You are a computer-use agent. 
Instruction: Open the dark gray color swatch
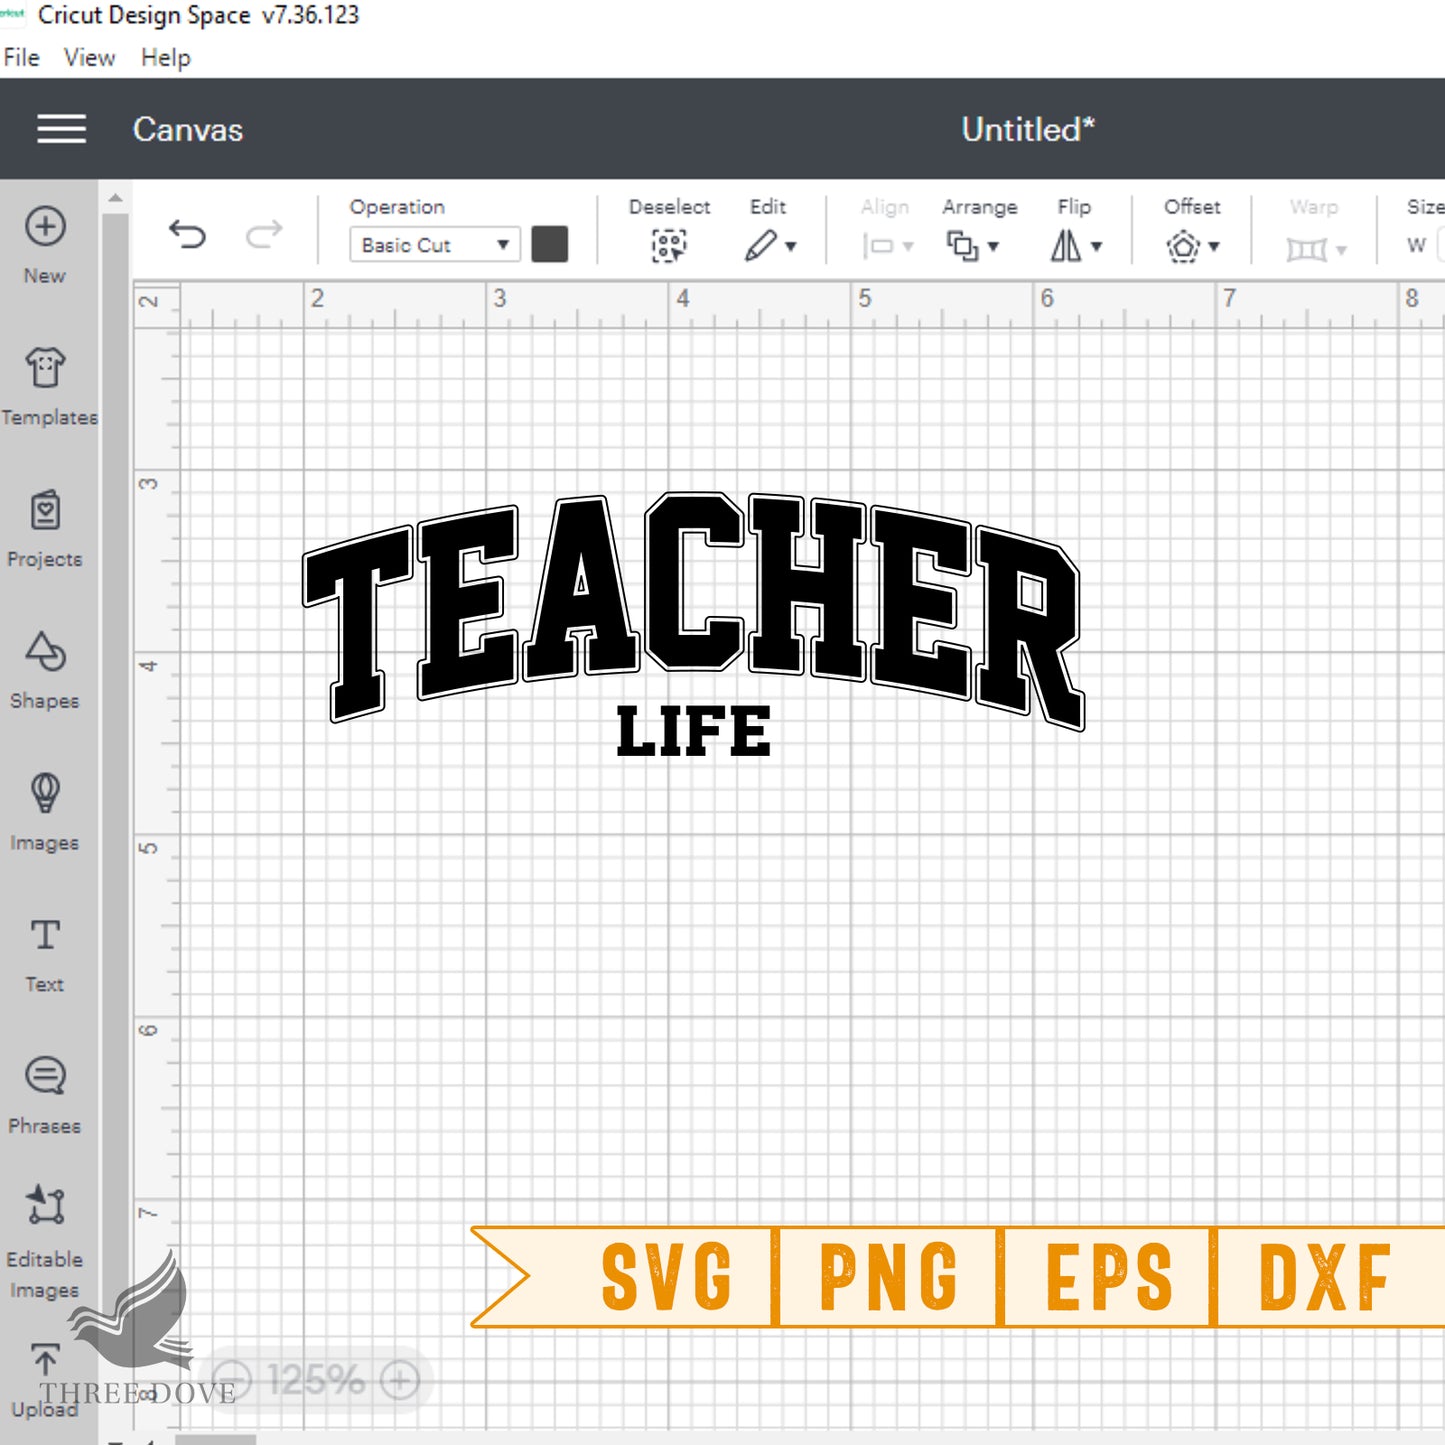550,244
